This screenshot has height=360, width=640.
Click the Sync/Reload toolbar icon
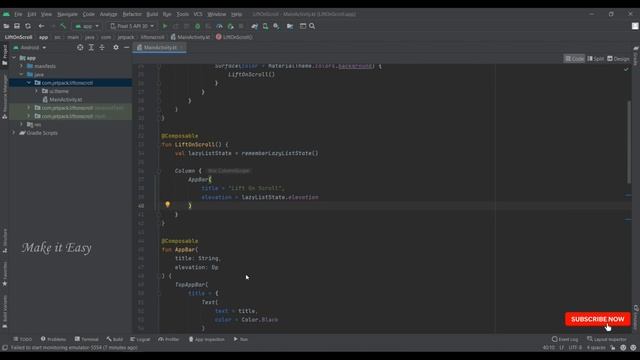(x=28, y=26)
